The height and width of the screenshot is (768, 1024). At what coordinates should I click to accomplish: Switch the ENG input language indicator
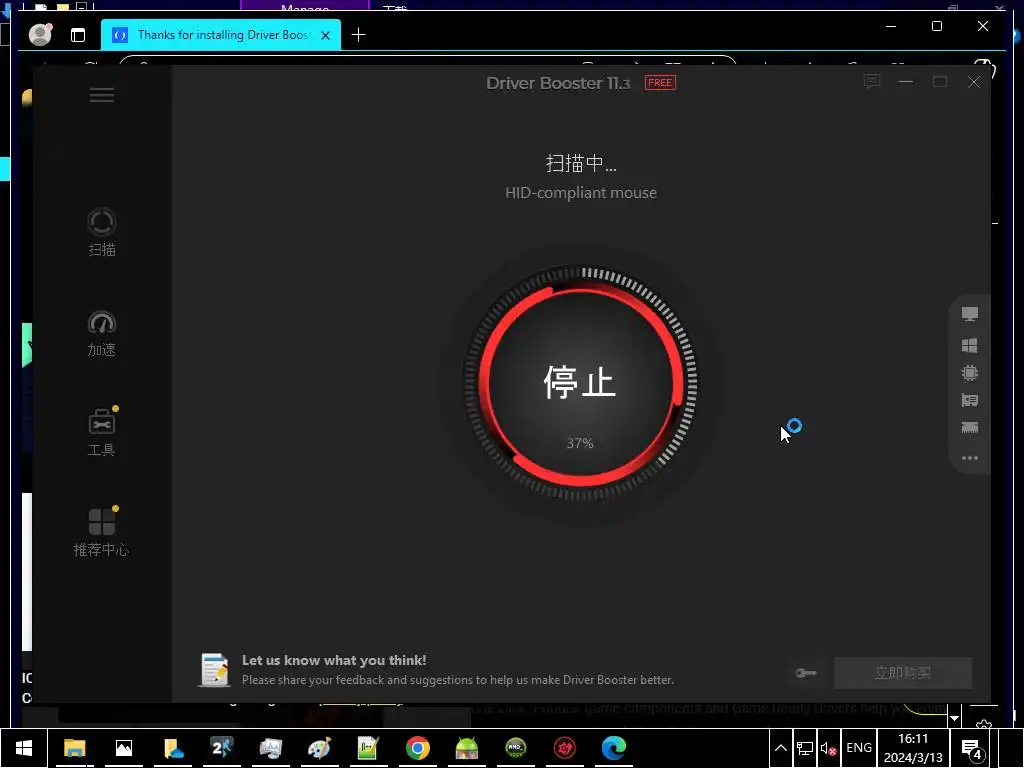point(859,748)
